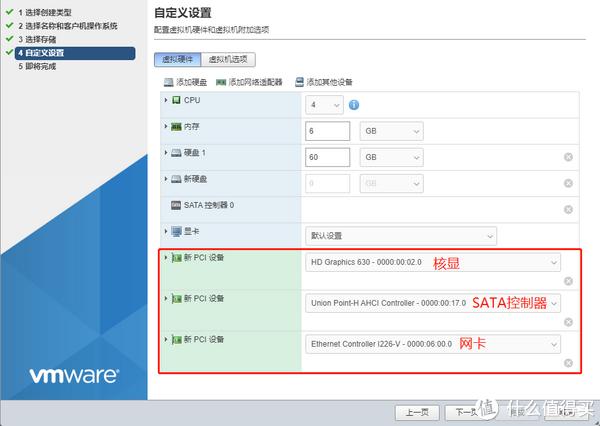Expand the hard disk 1 (硬盘 1) row
Image resolution: width=600 pixels, height=426 pixels.
(x=166, y=153)
